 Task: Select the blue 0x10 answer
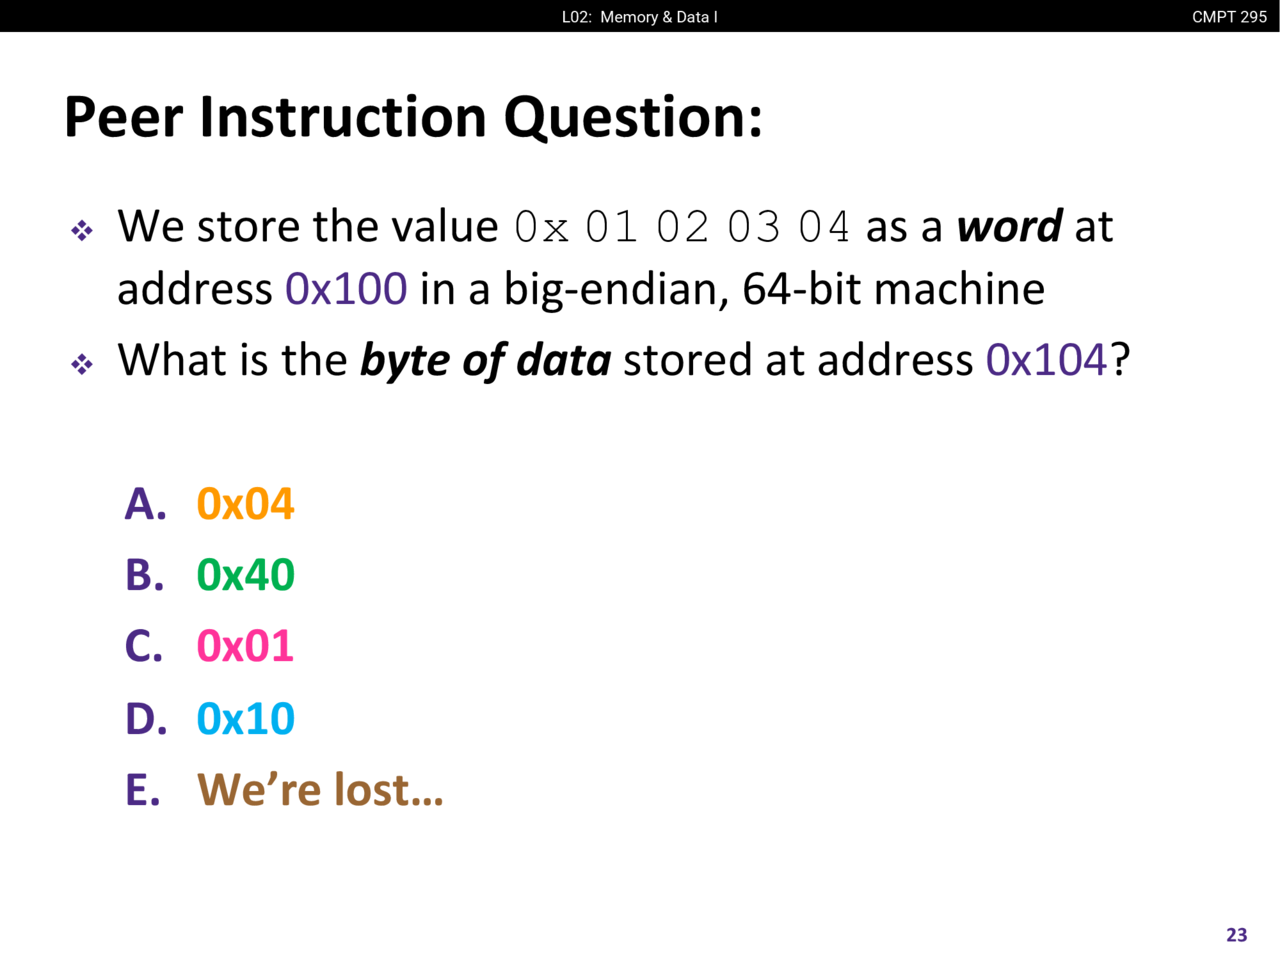245,718
